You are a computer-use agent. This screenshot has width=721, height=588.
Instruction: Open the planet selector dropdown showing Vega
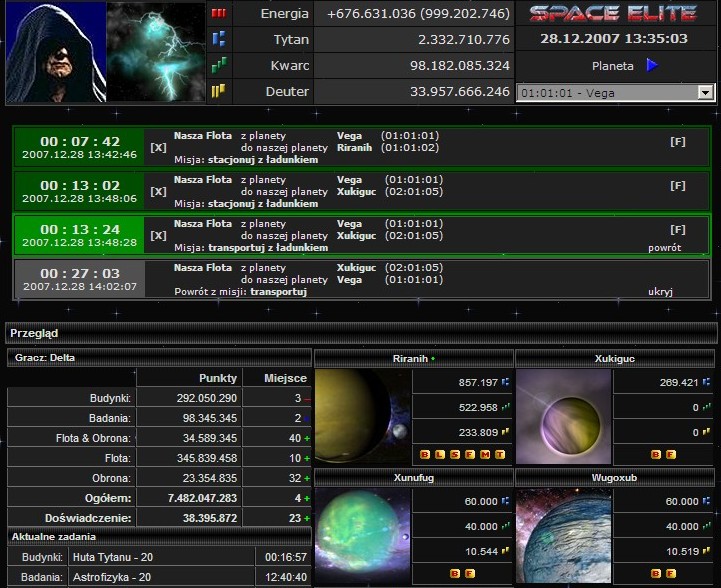pyautogui.click(x=616, y=92)
